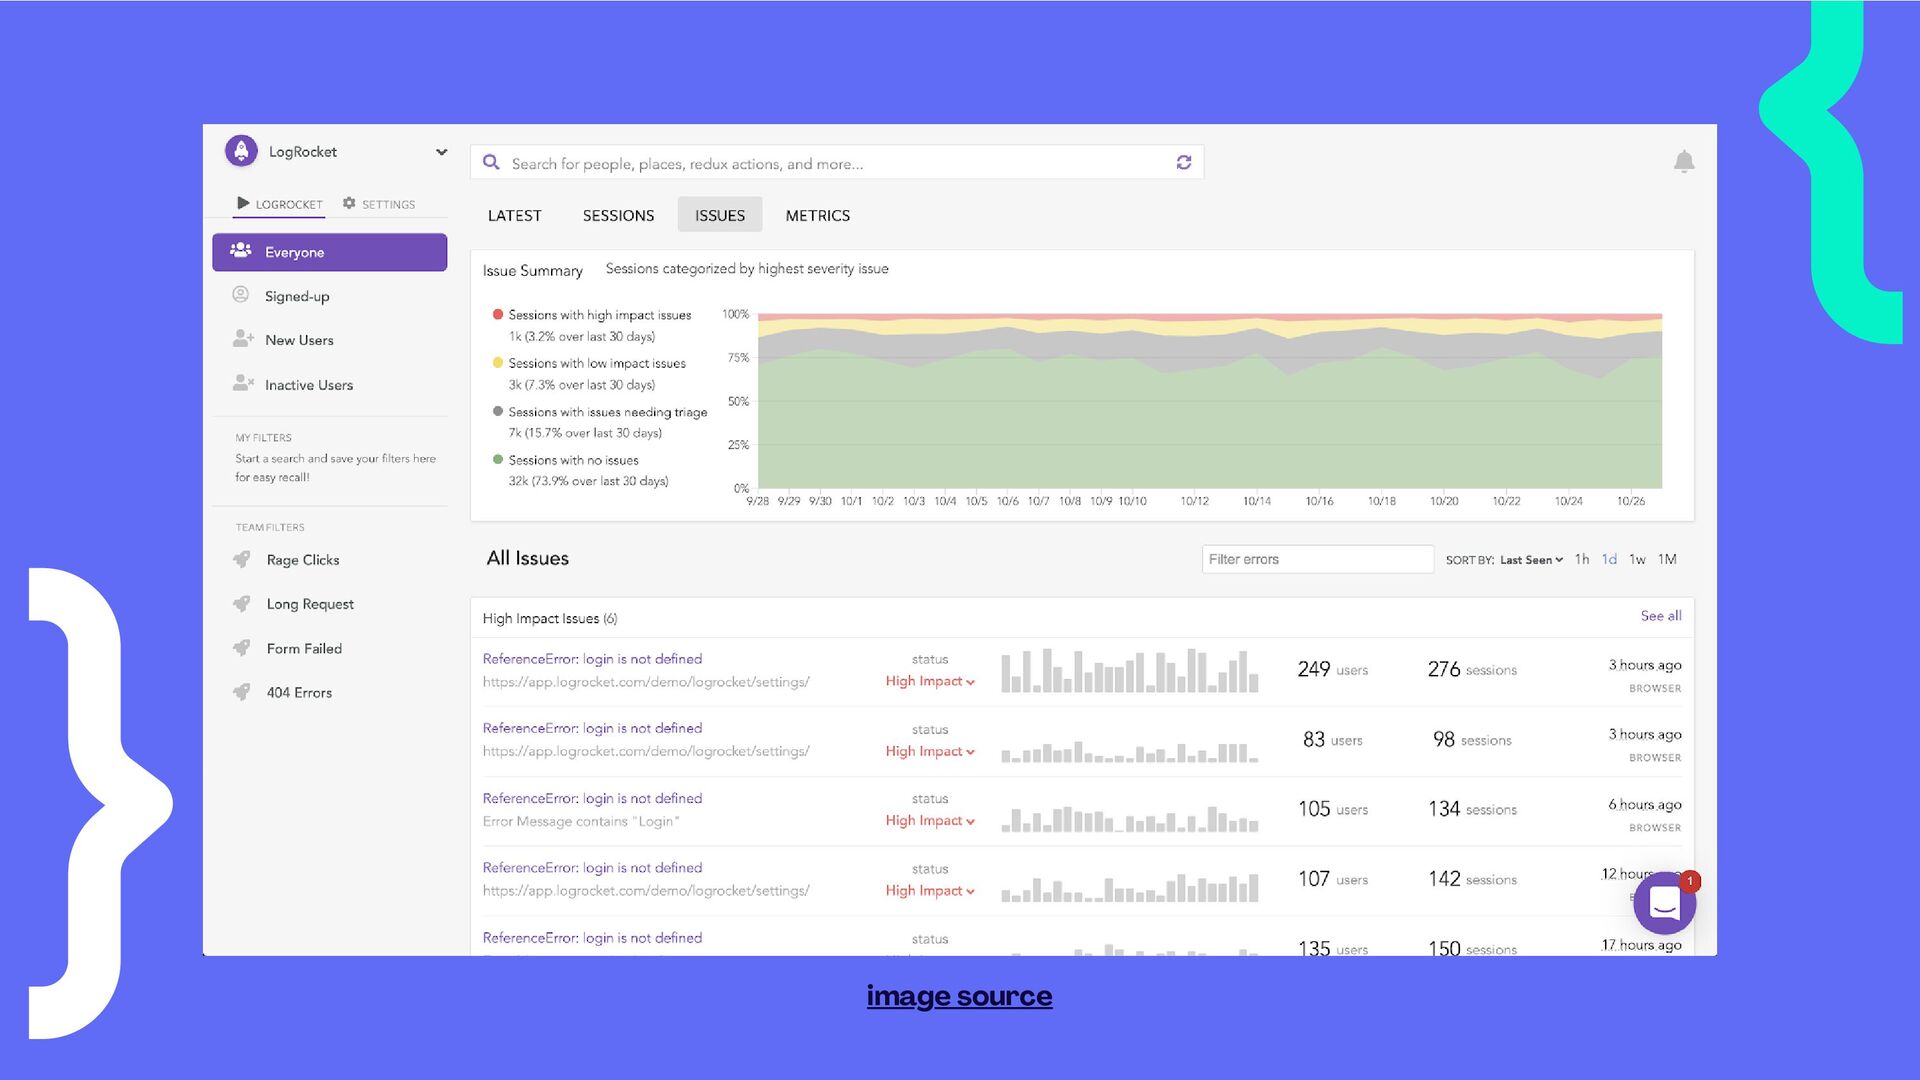
Task: Click See all high impact issues
Action: click(1660, 616)
